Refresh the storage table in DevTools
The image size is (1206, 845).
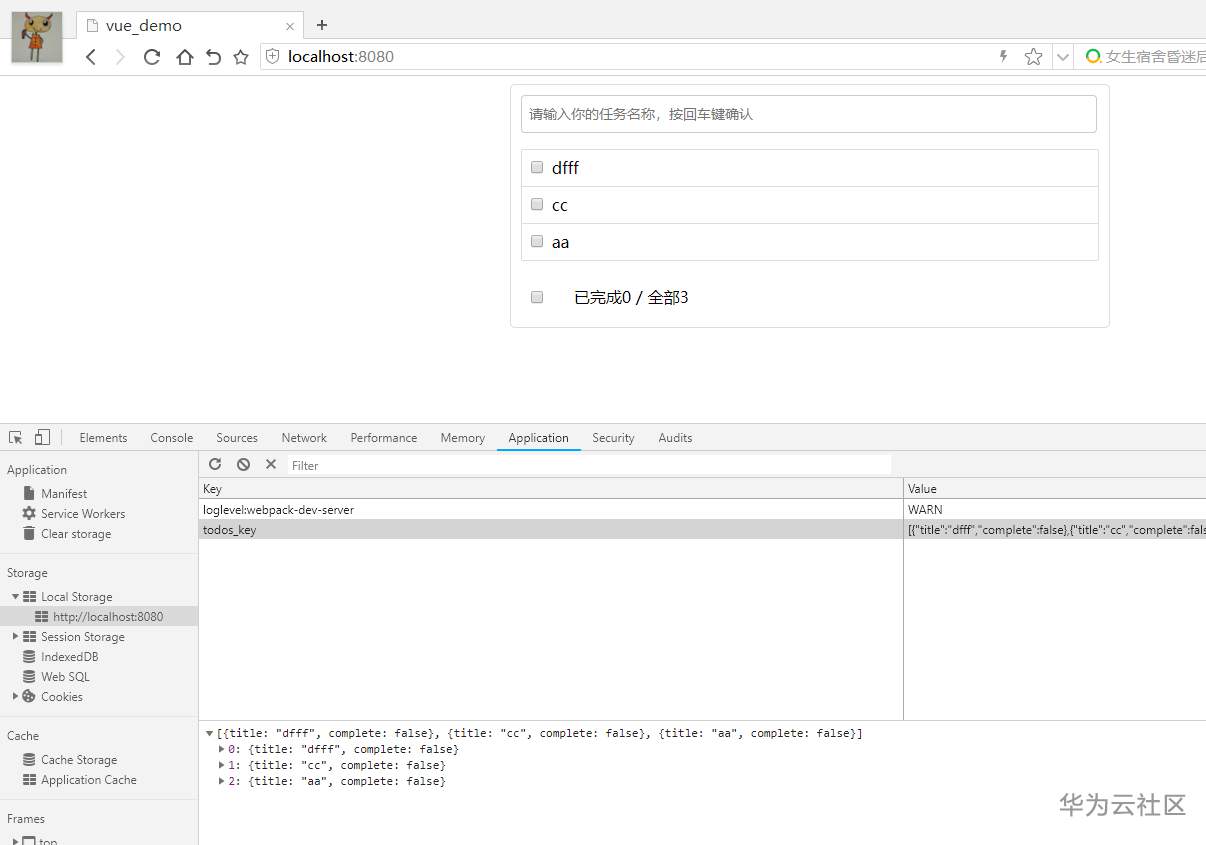215,465
